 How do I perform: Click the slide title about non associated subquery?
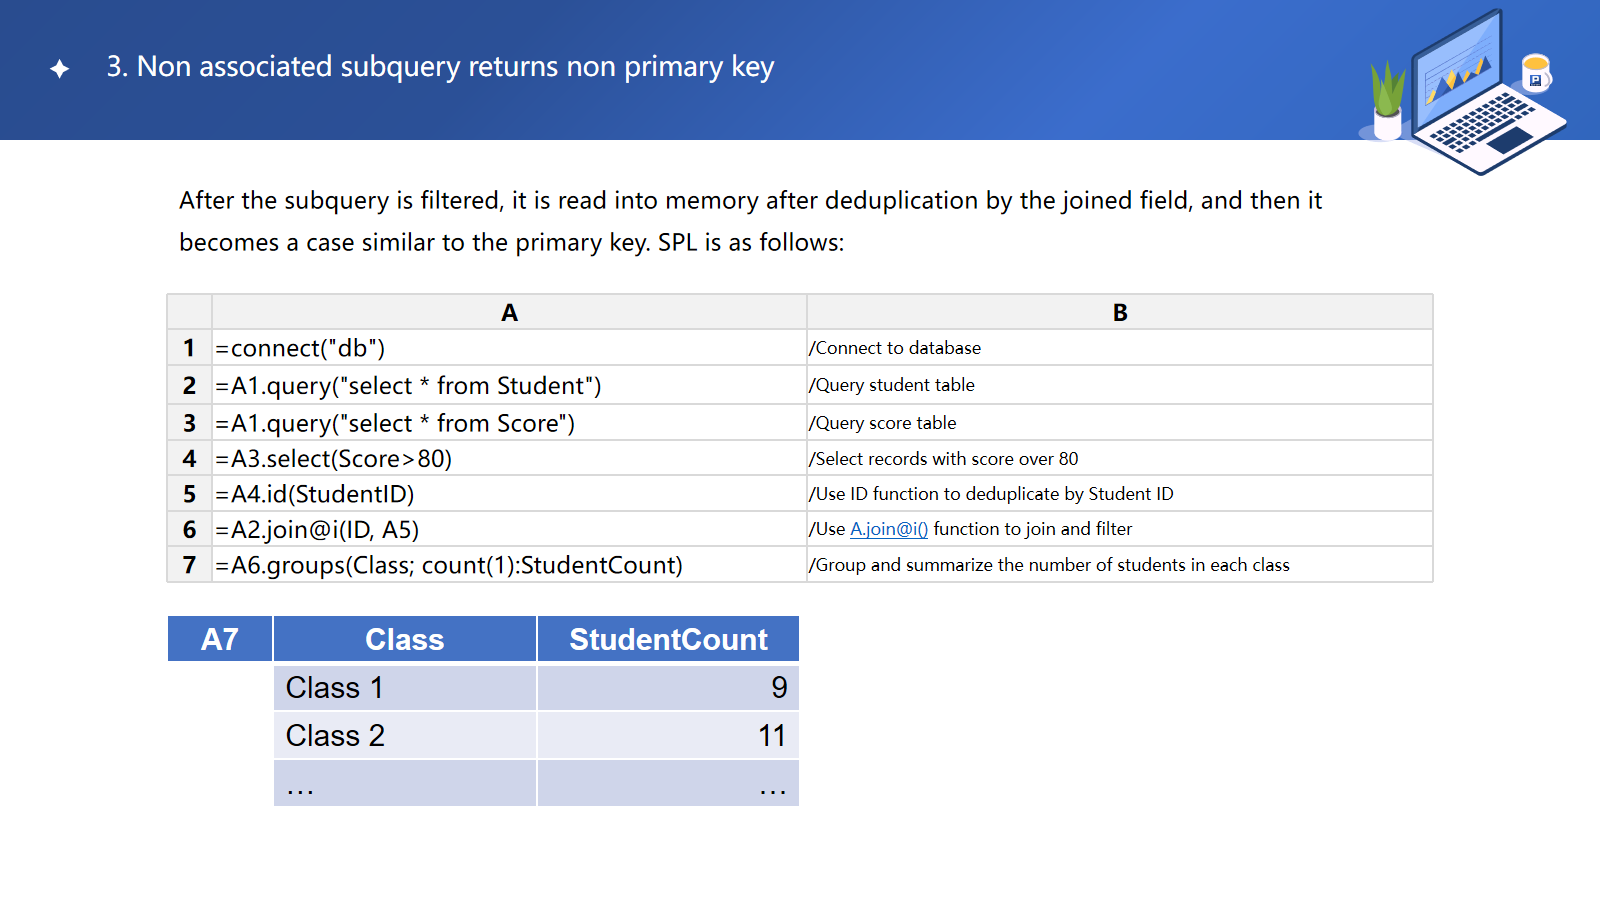pos(440,67)
